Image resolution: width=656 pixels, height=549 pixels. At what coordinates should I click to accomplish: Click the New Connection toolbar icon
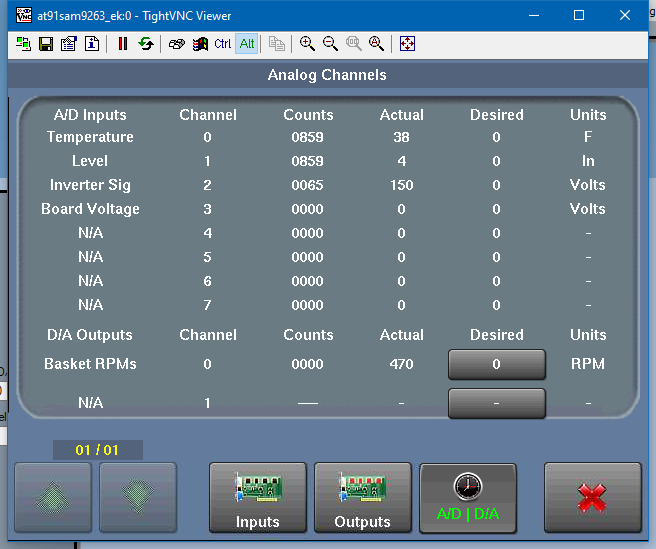pyautogui.click(x=24, y=44)
